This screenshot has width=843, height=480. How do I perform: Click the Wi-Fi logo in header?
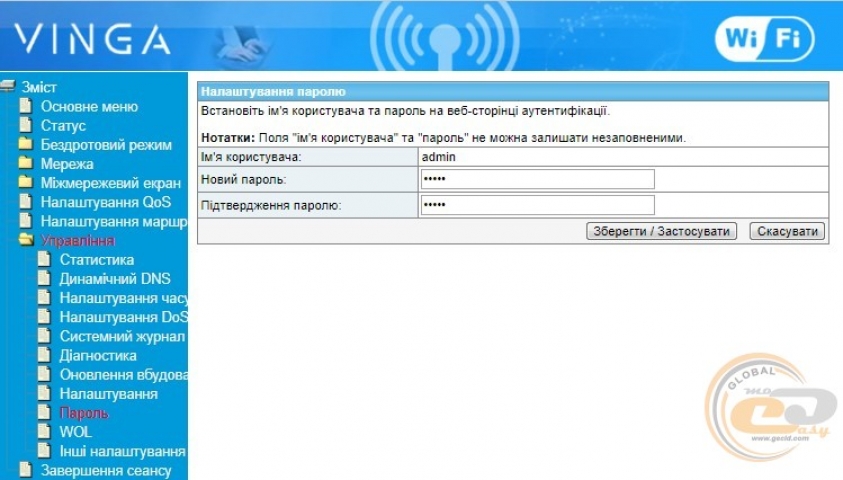pos(764,39)
